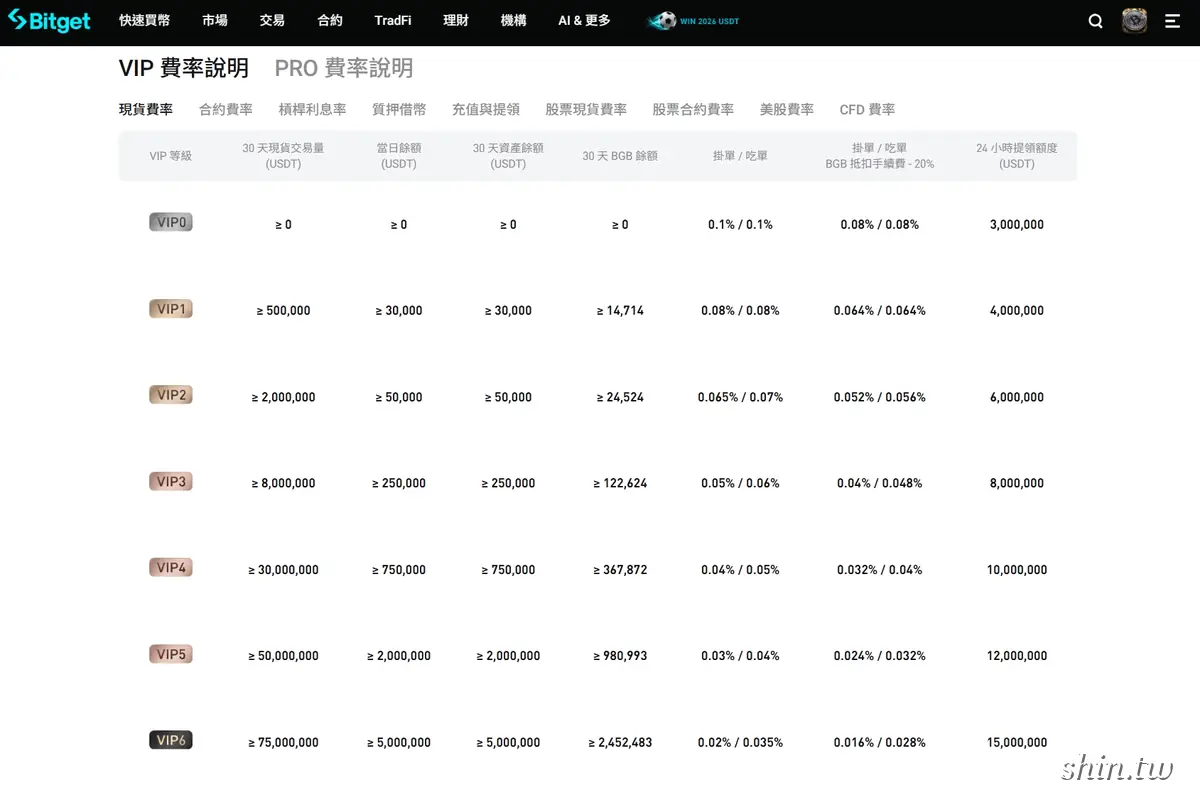The image size is (1200, 800).
Task: Click the 0.065% / 0.07% fee cell
Action: click(x=740, y=397)
